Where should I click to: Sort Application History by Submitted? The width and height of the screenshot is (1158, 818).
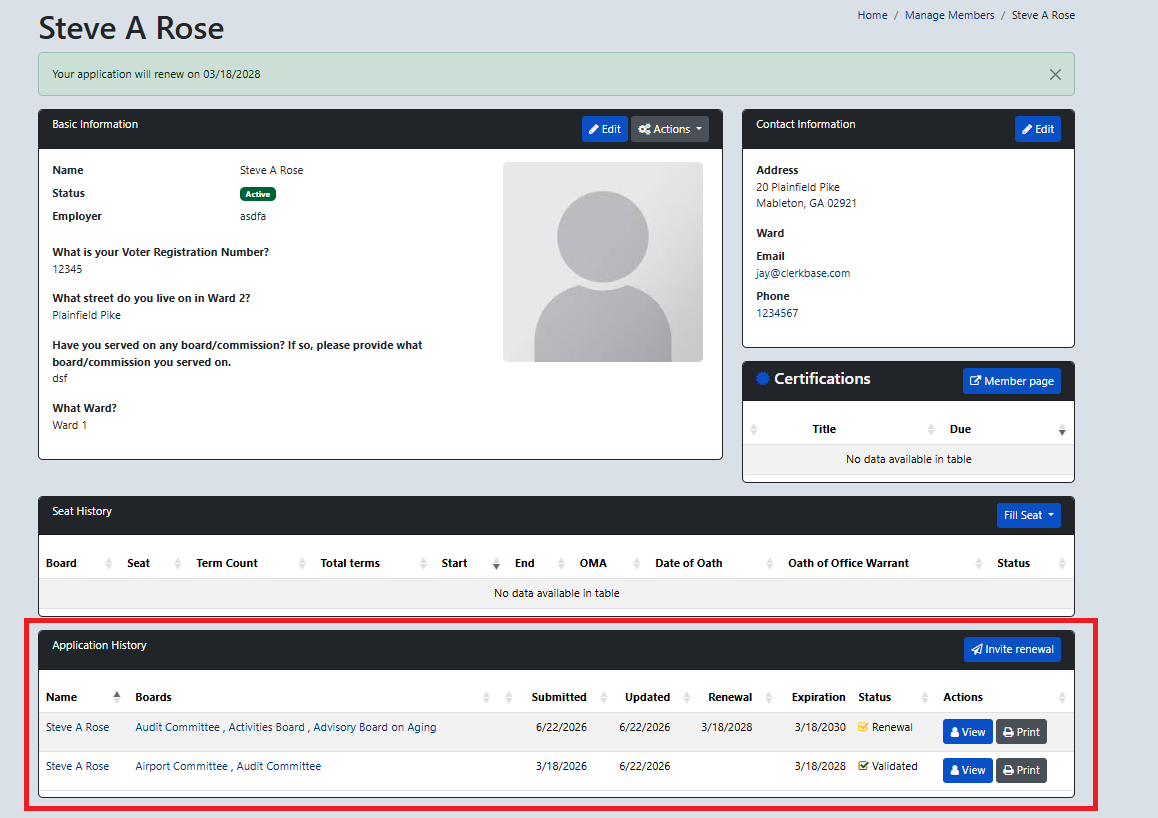[559, 698]
